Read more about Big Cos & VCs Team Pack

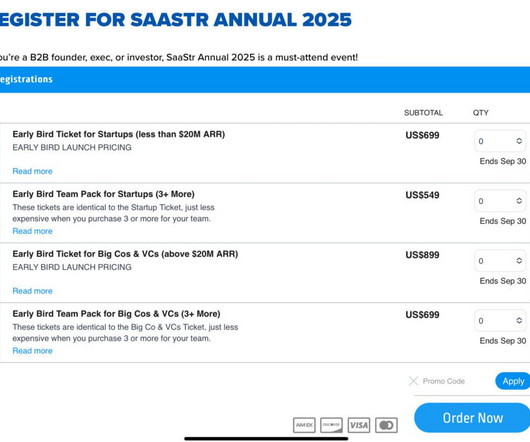tap(32, 350)
